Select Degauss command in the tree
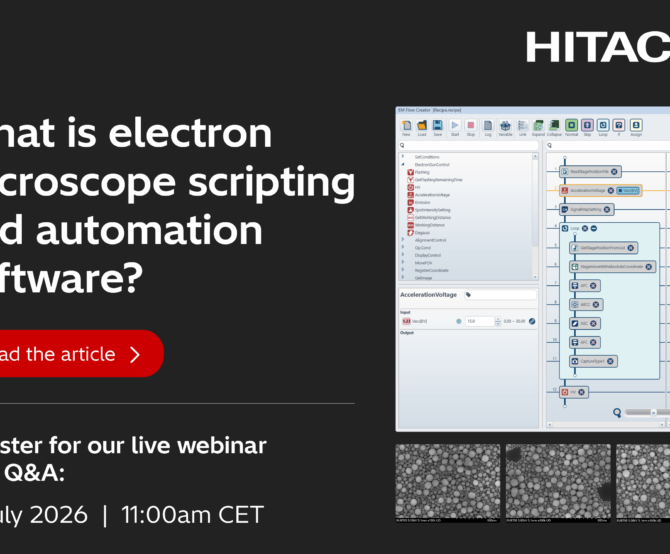Viewport: 670px width, 554px height. [x=419, y=233]
